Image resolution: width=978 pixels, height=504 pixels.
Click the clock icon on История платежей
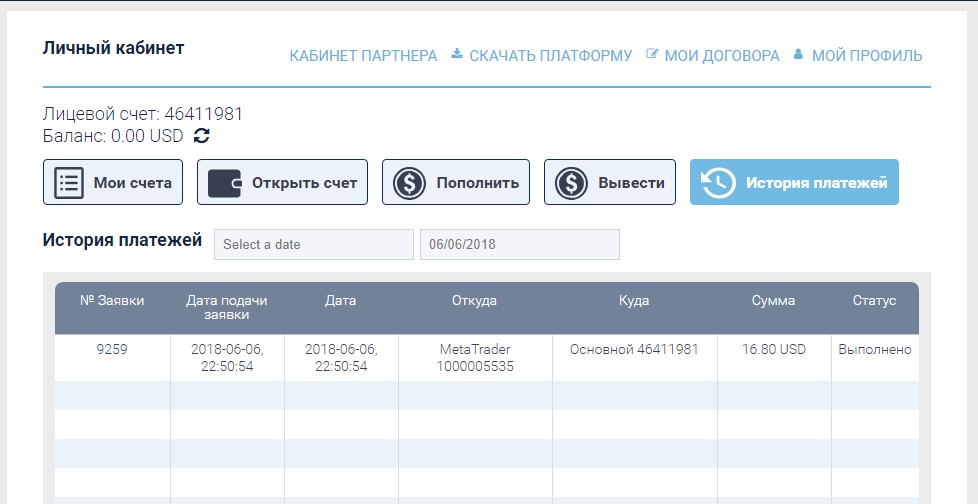pos(718,183)
